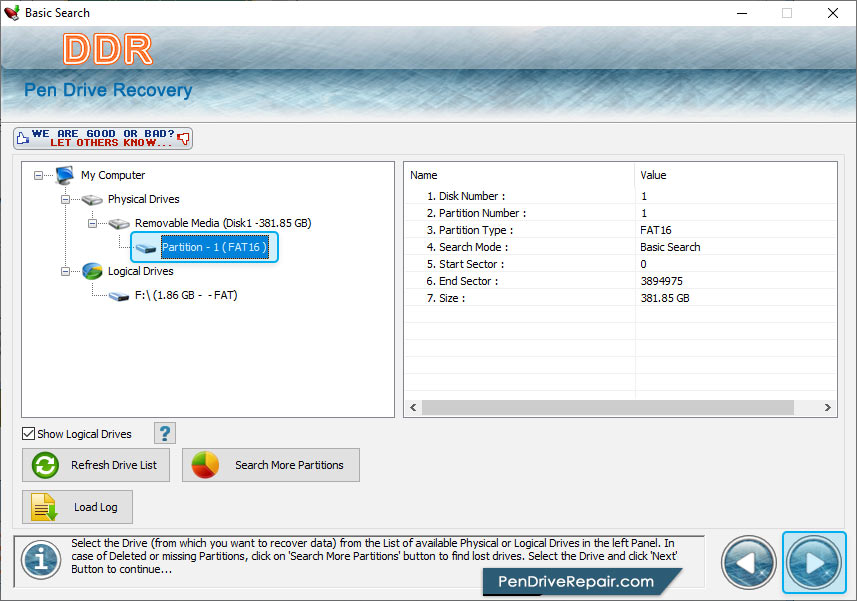This screenshot has width=857, height=601.
Task: Visit the PenDriveRepair.com link
Action: 576,582
